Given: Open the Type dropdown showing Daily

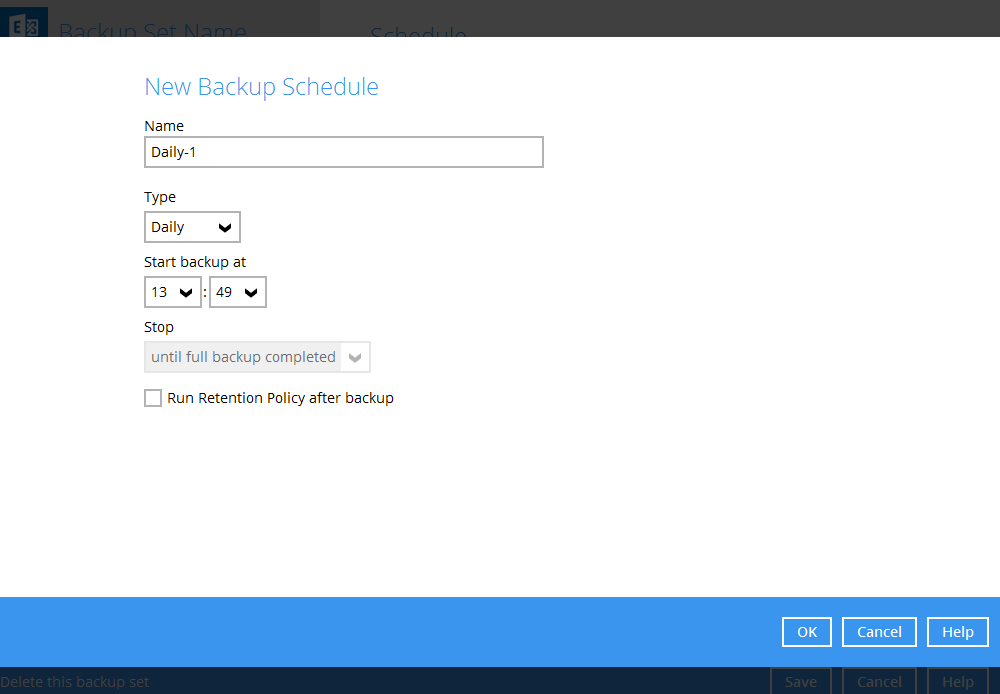Looking at the screenshot, I should (x=192, y=227).
